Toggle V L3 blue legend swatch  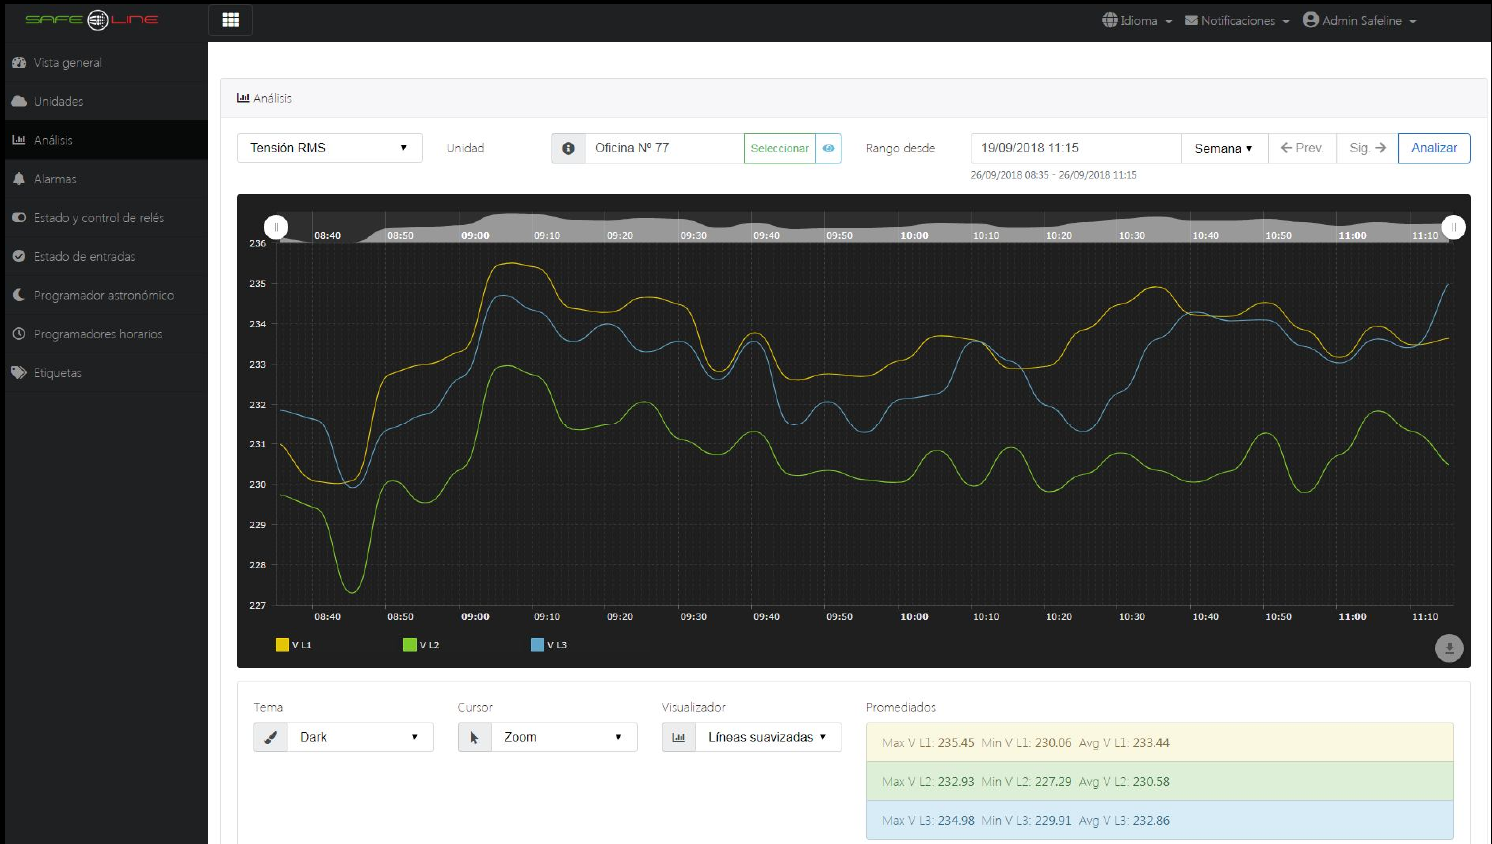click(x=537, y=645)
